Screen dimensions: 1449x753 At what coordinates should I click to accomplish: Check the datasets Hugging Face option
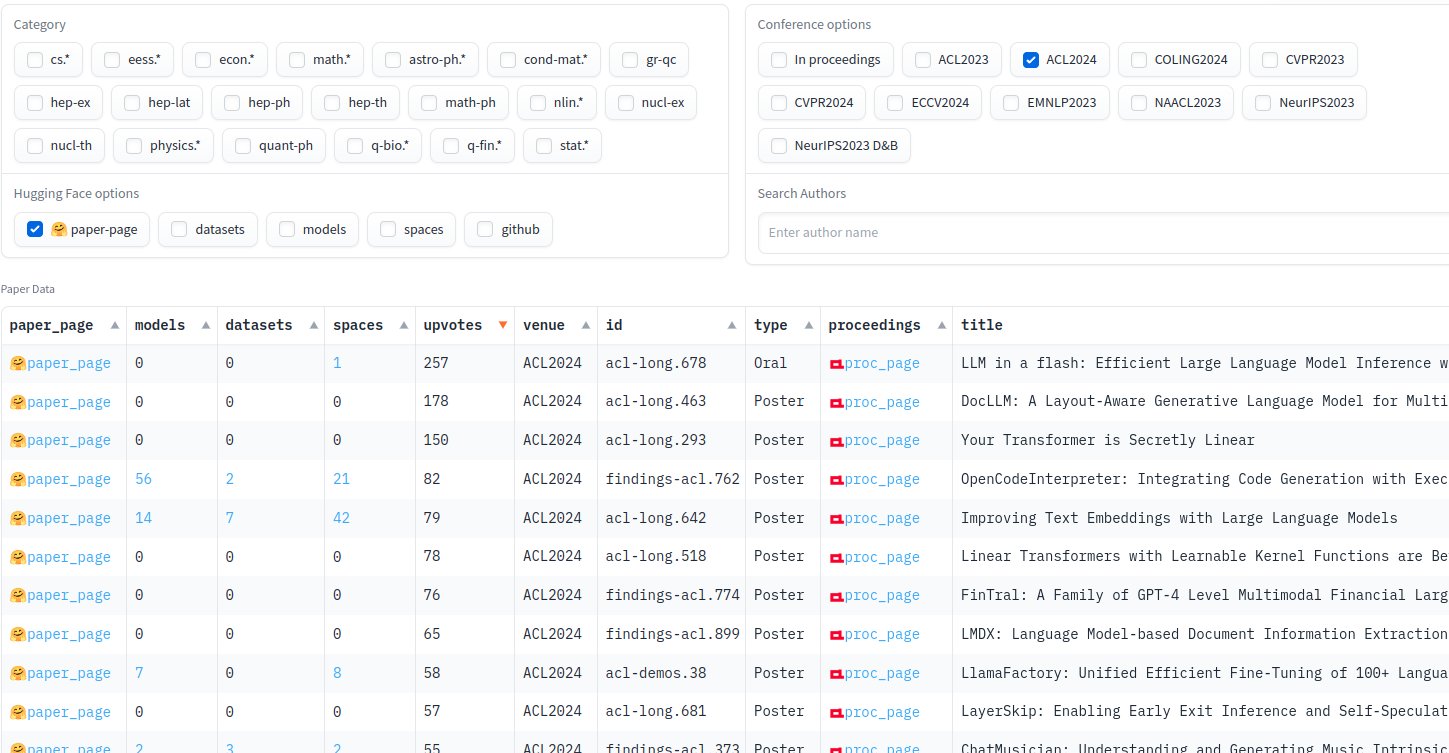click(179, 229)
